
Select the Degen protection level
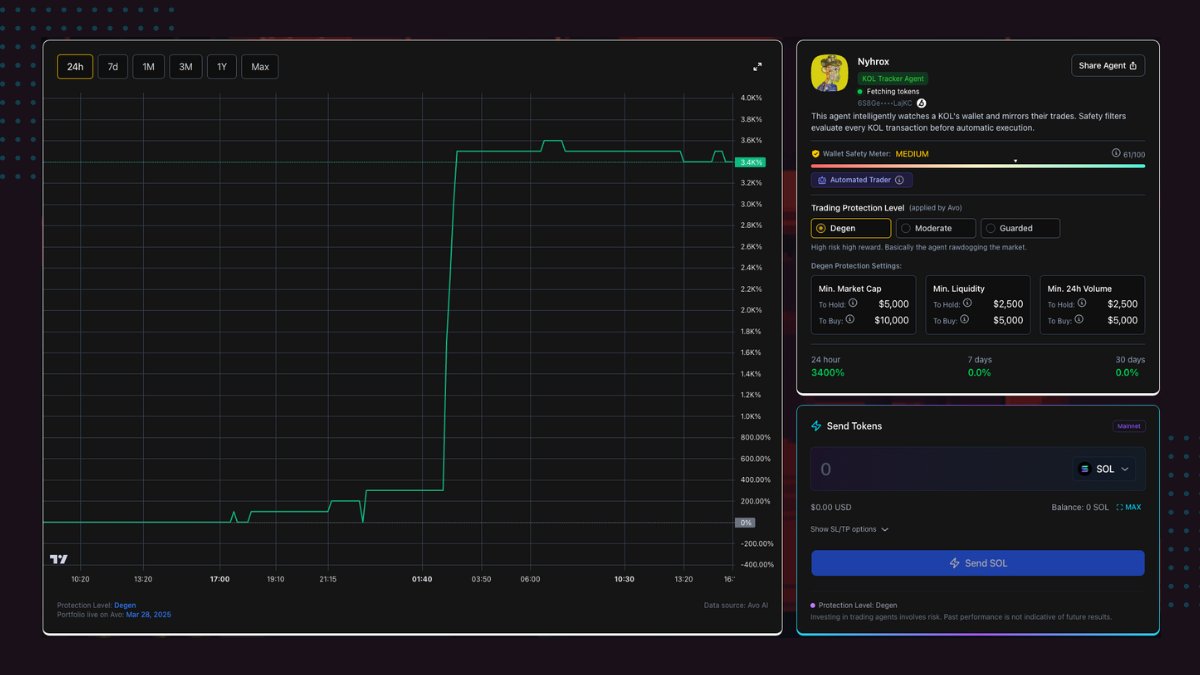click(850, 228)
